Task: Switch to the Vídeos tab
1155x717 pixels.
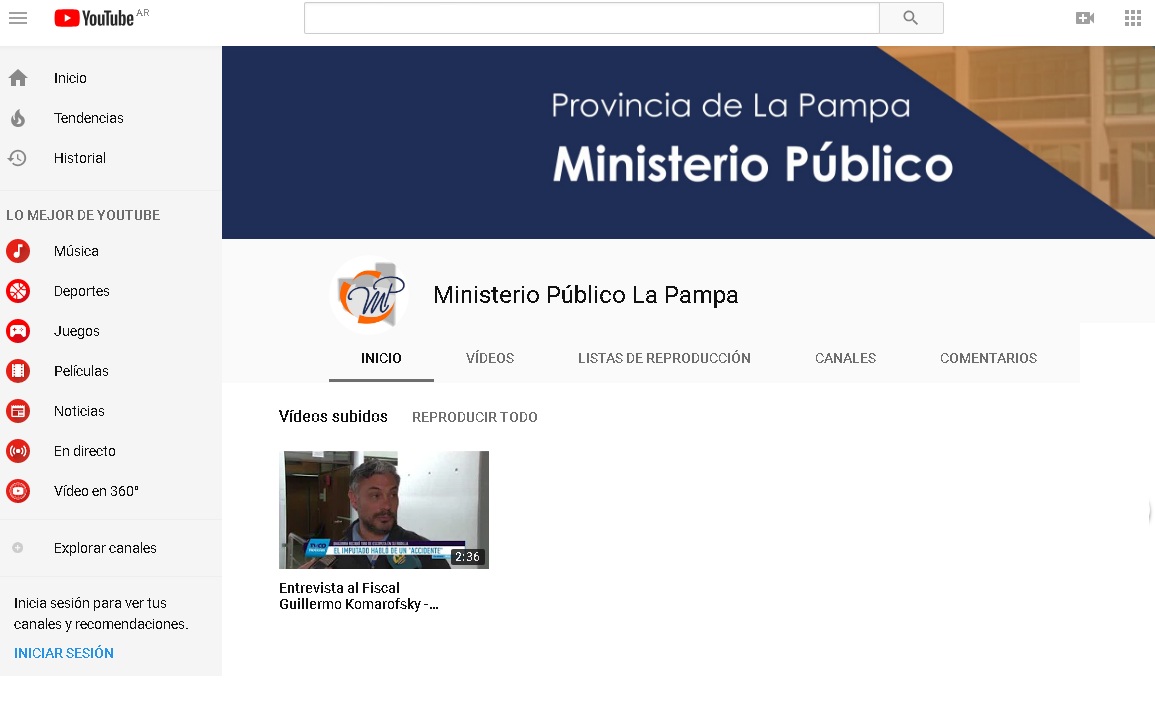Action: coord(490,358)
